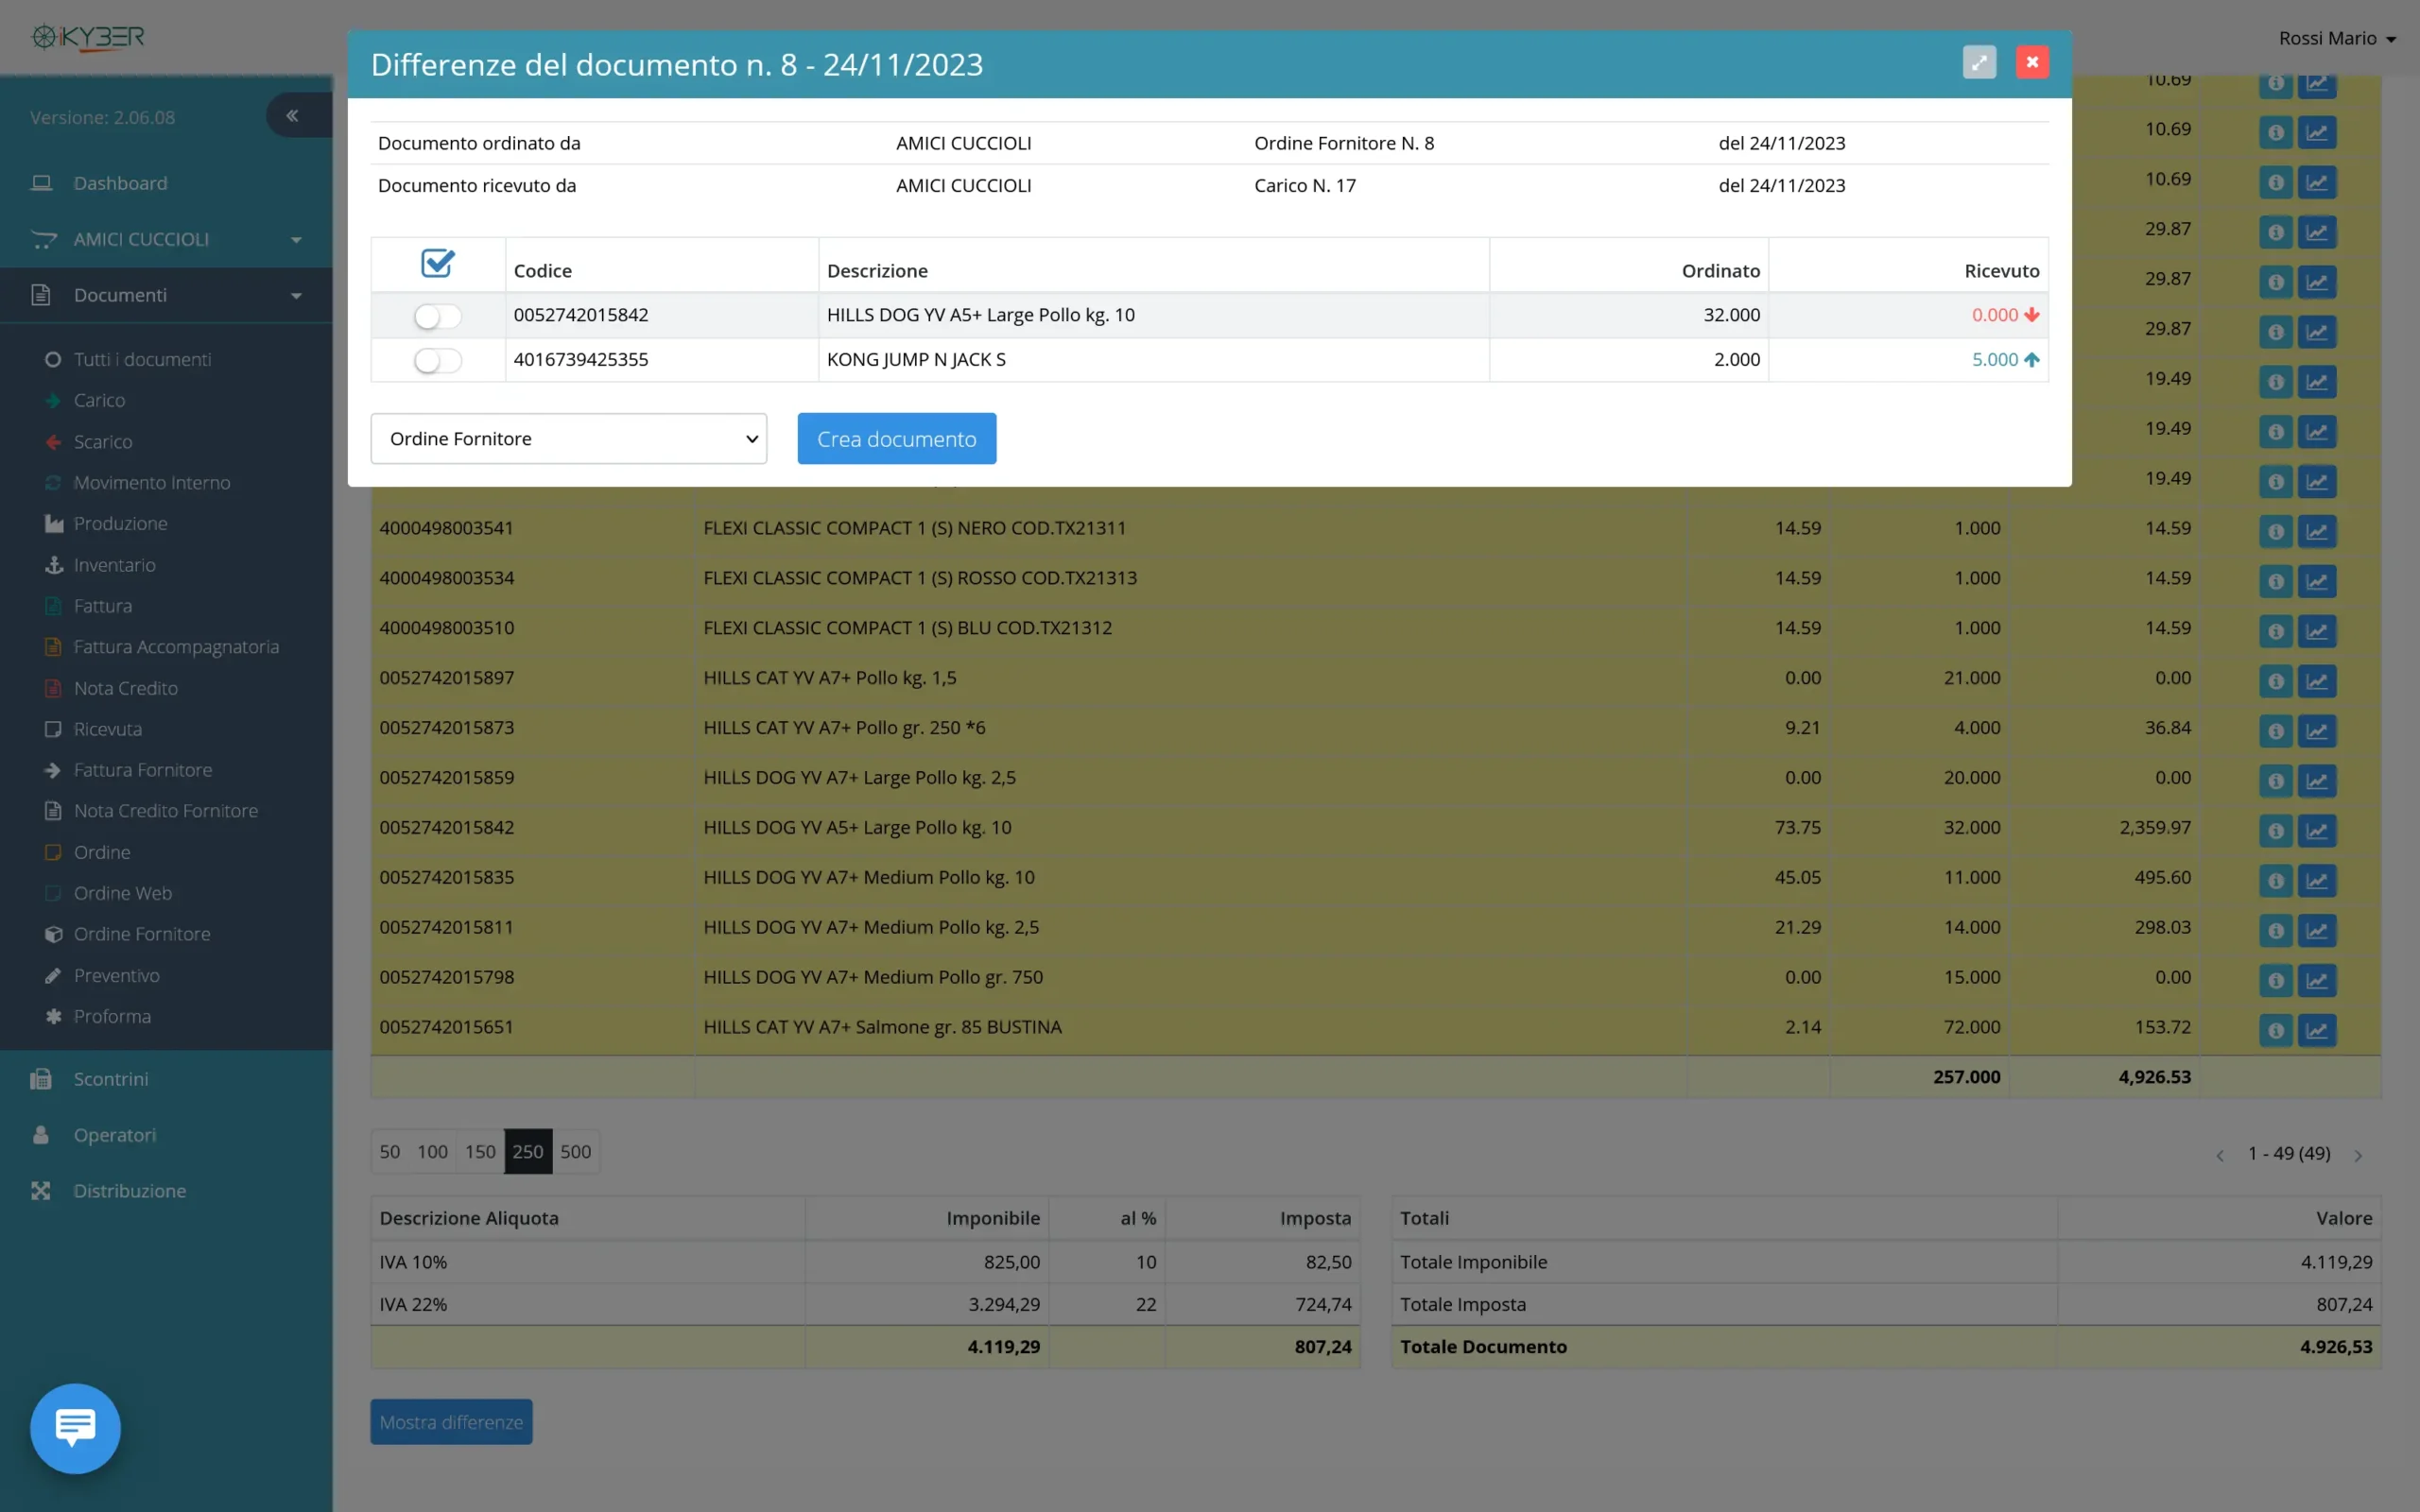
Task: Open chart icon for FLEXI CLASSIC ROSSO row
Action: [x=2316, y=581]
